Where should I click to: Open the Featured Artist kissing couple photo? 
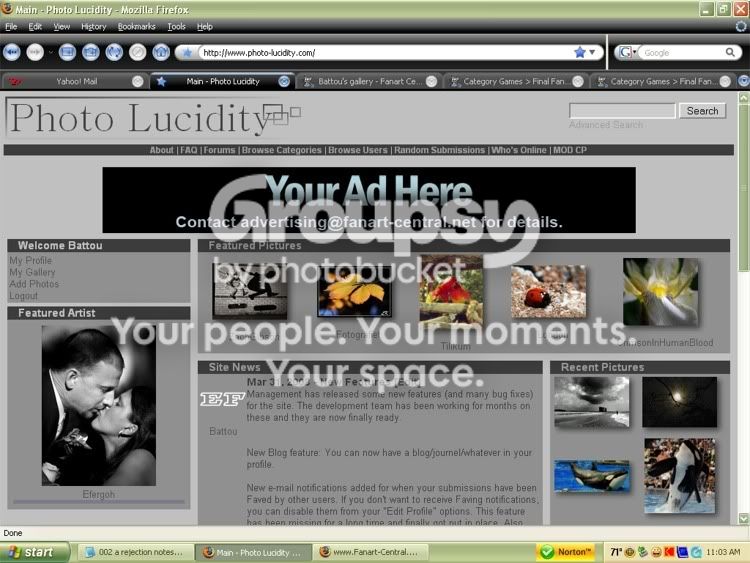99,406
